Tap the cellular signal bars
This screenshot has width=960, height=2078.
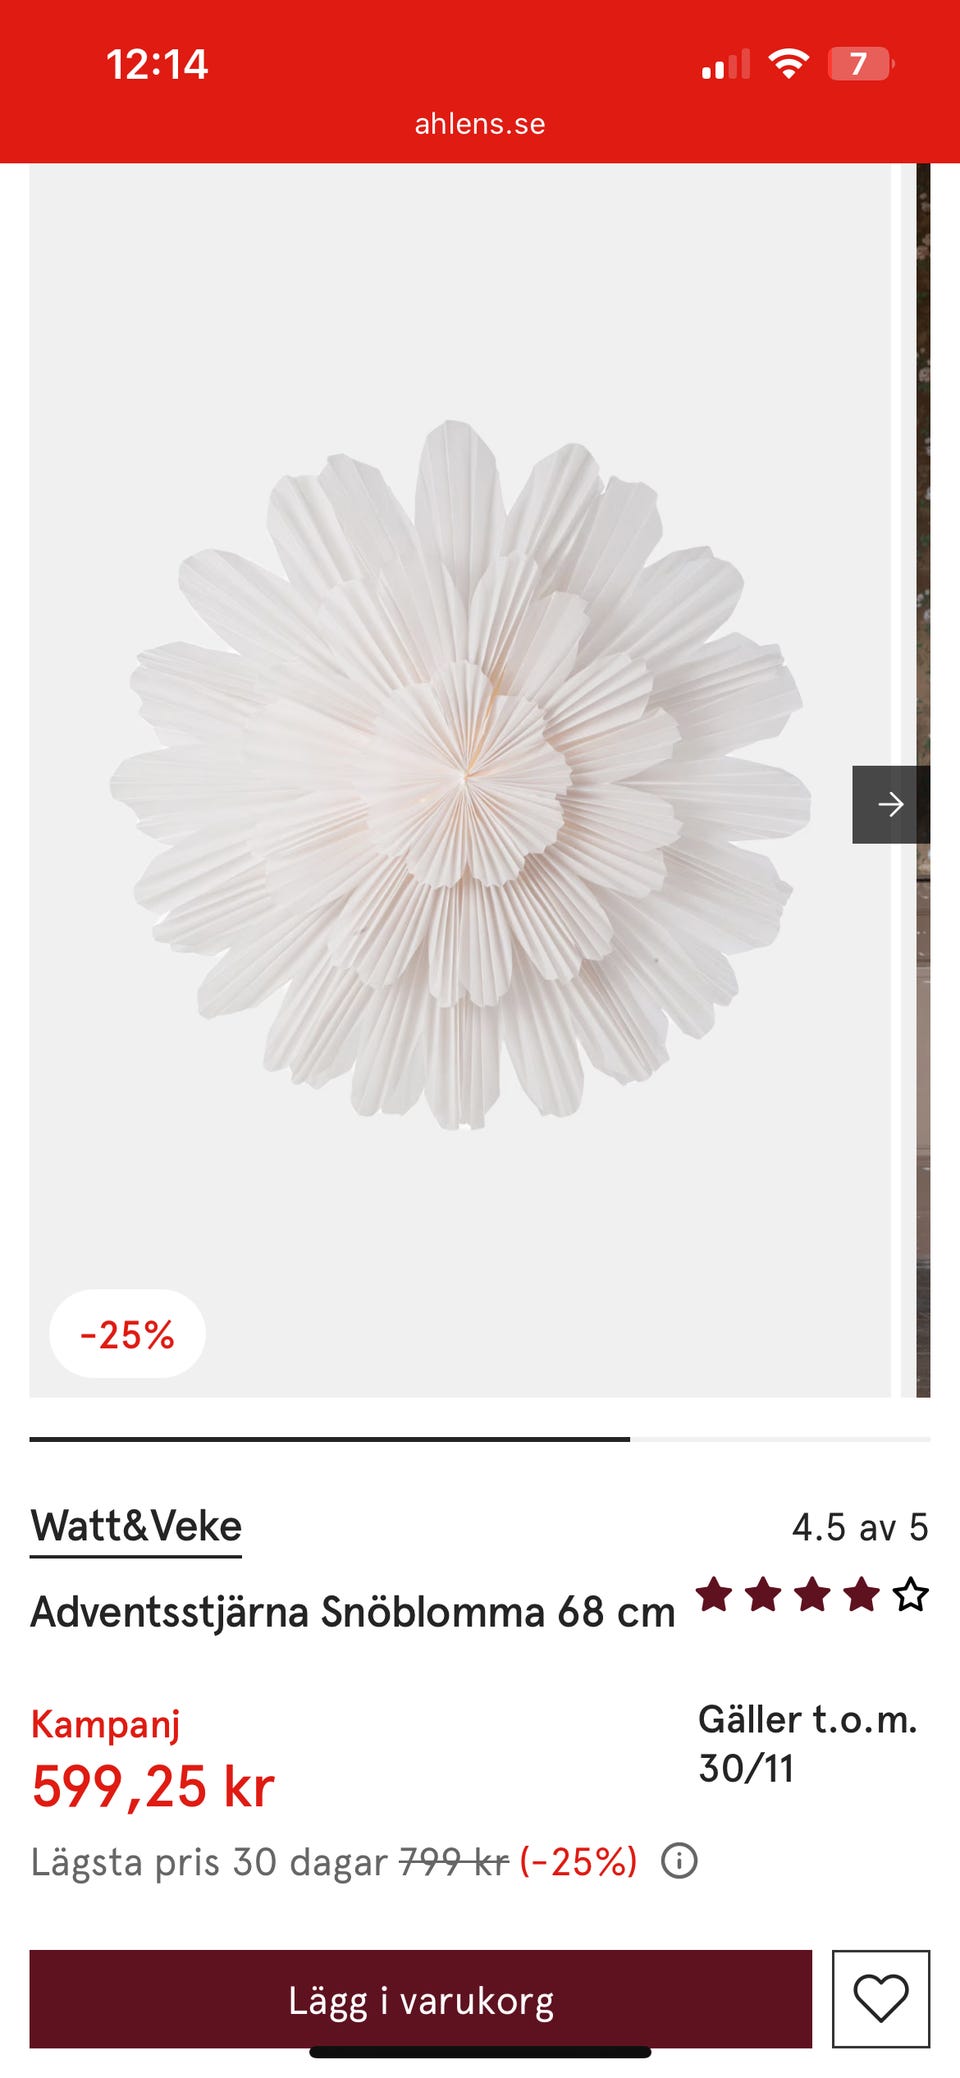(725, 65)
